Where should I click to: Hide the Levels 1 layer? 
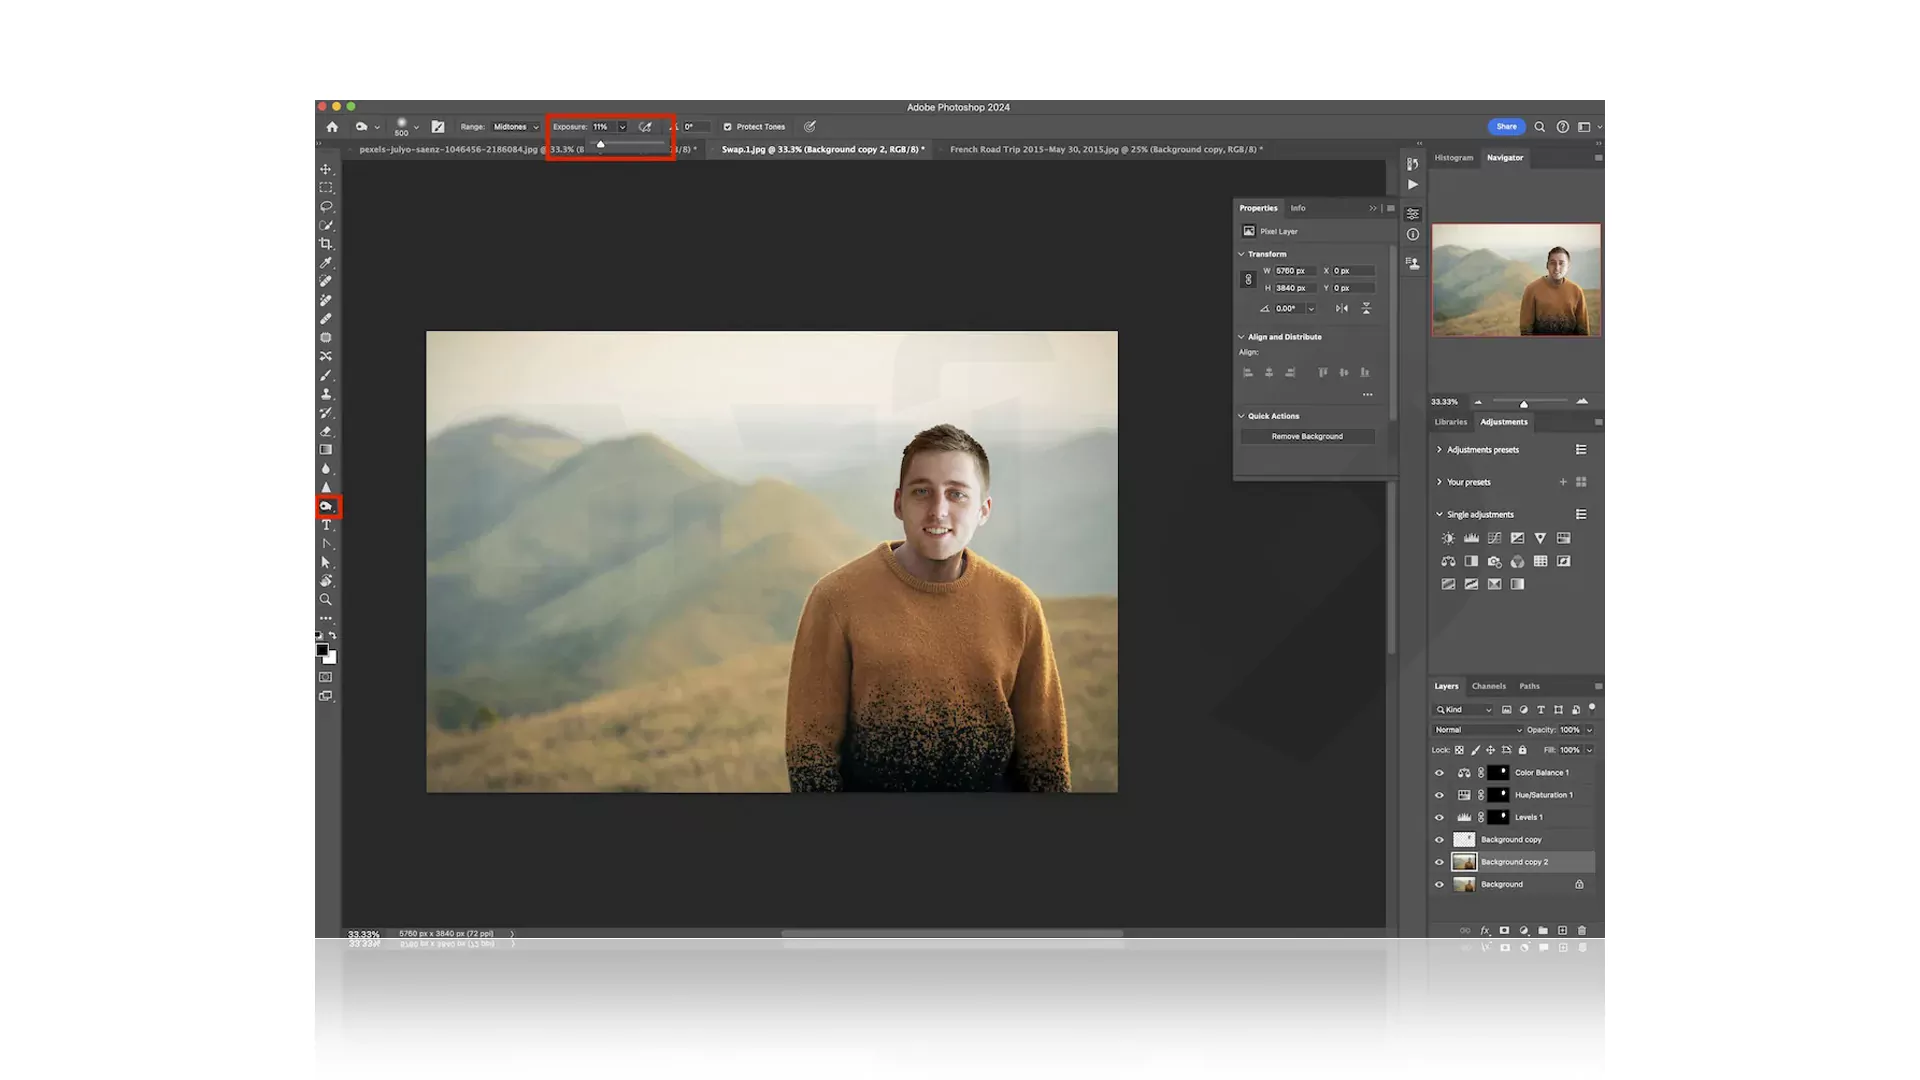point(1439,817)
